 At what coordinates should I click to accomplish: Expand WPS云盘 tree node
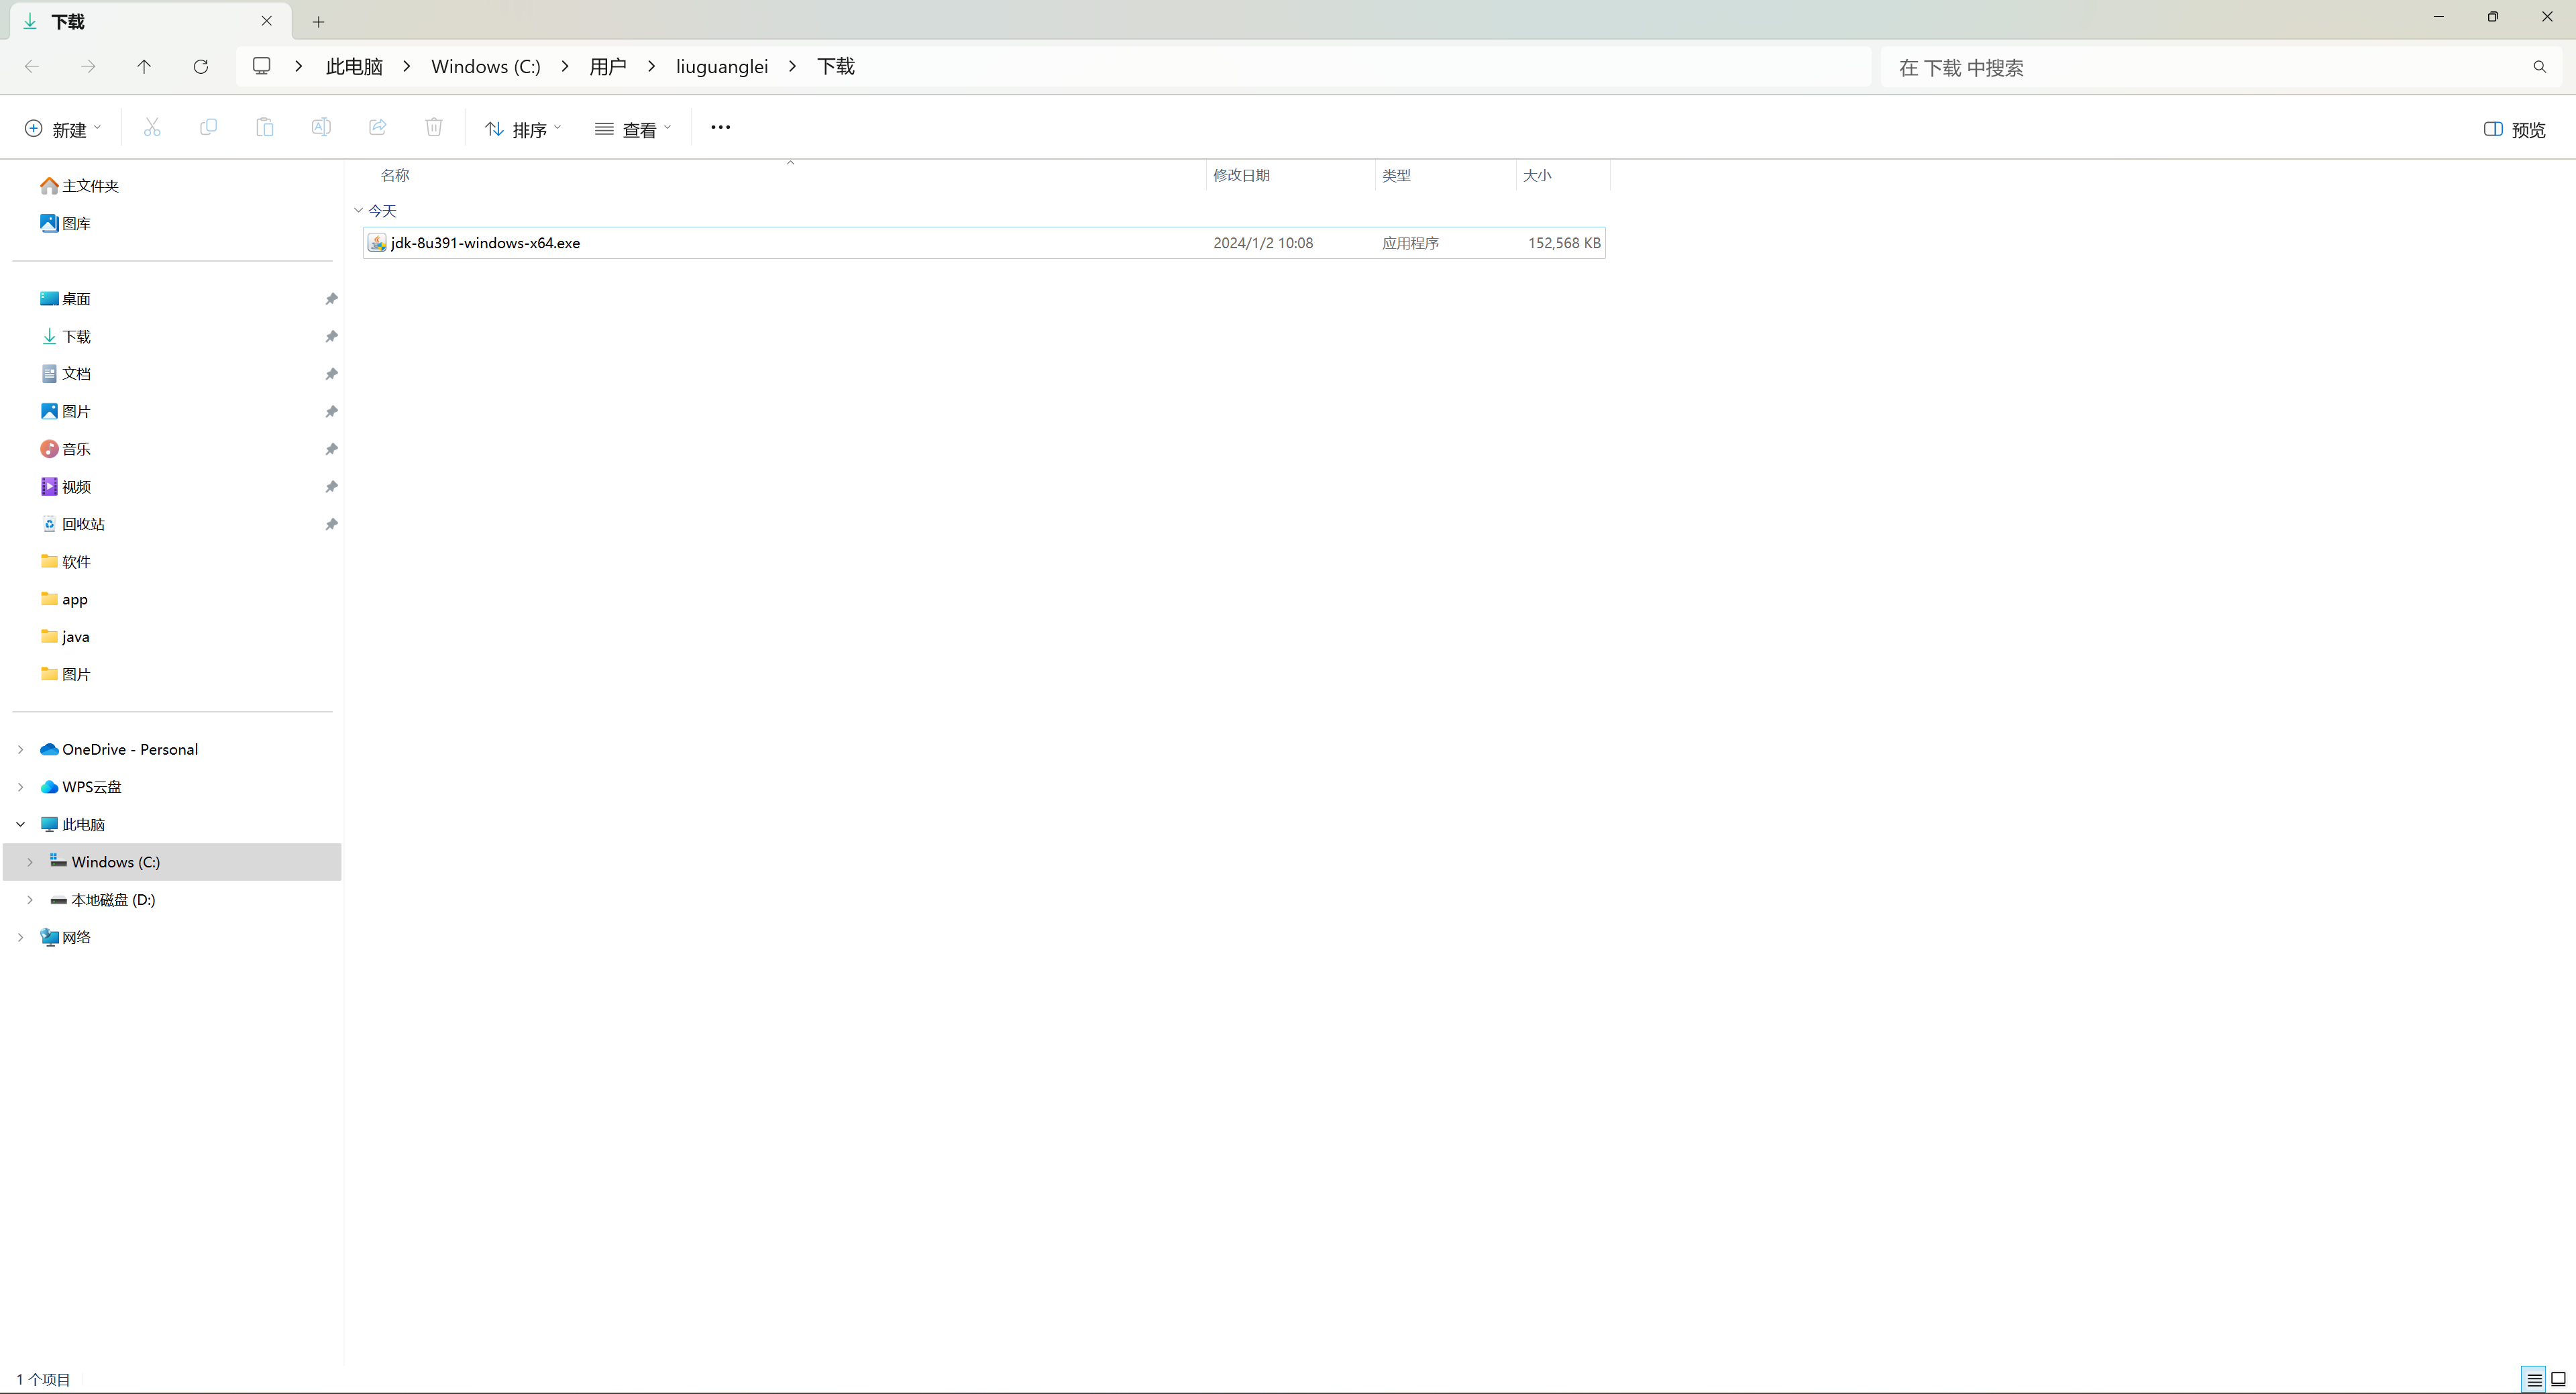click(20, 787)
